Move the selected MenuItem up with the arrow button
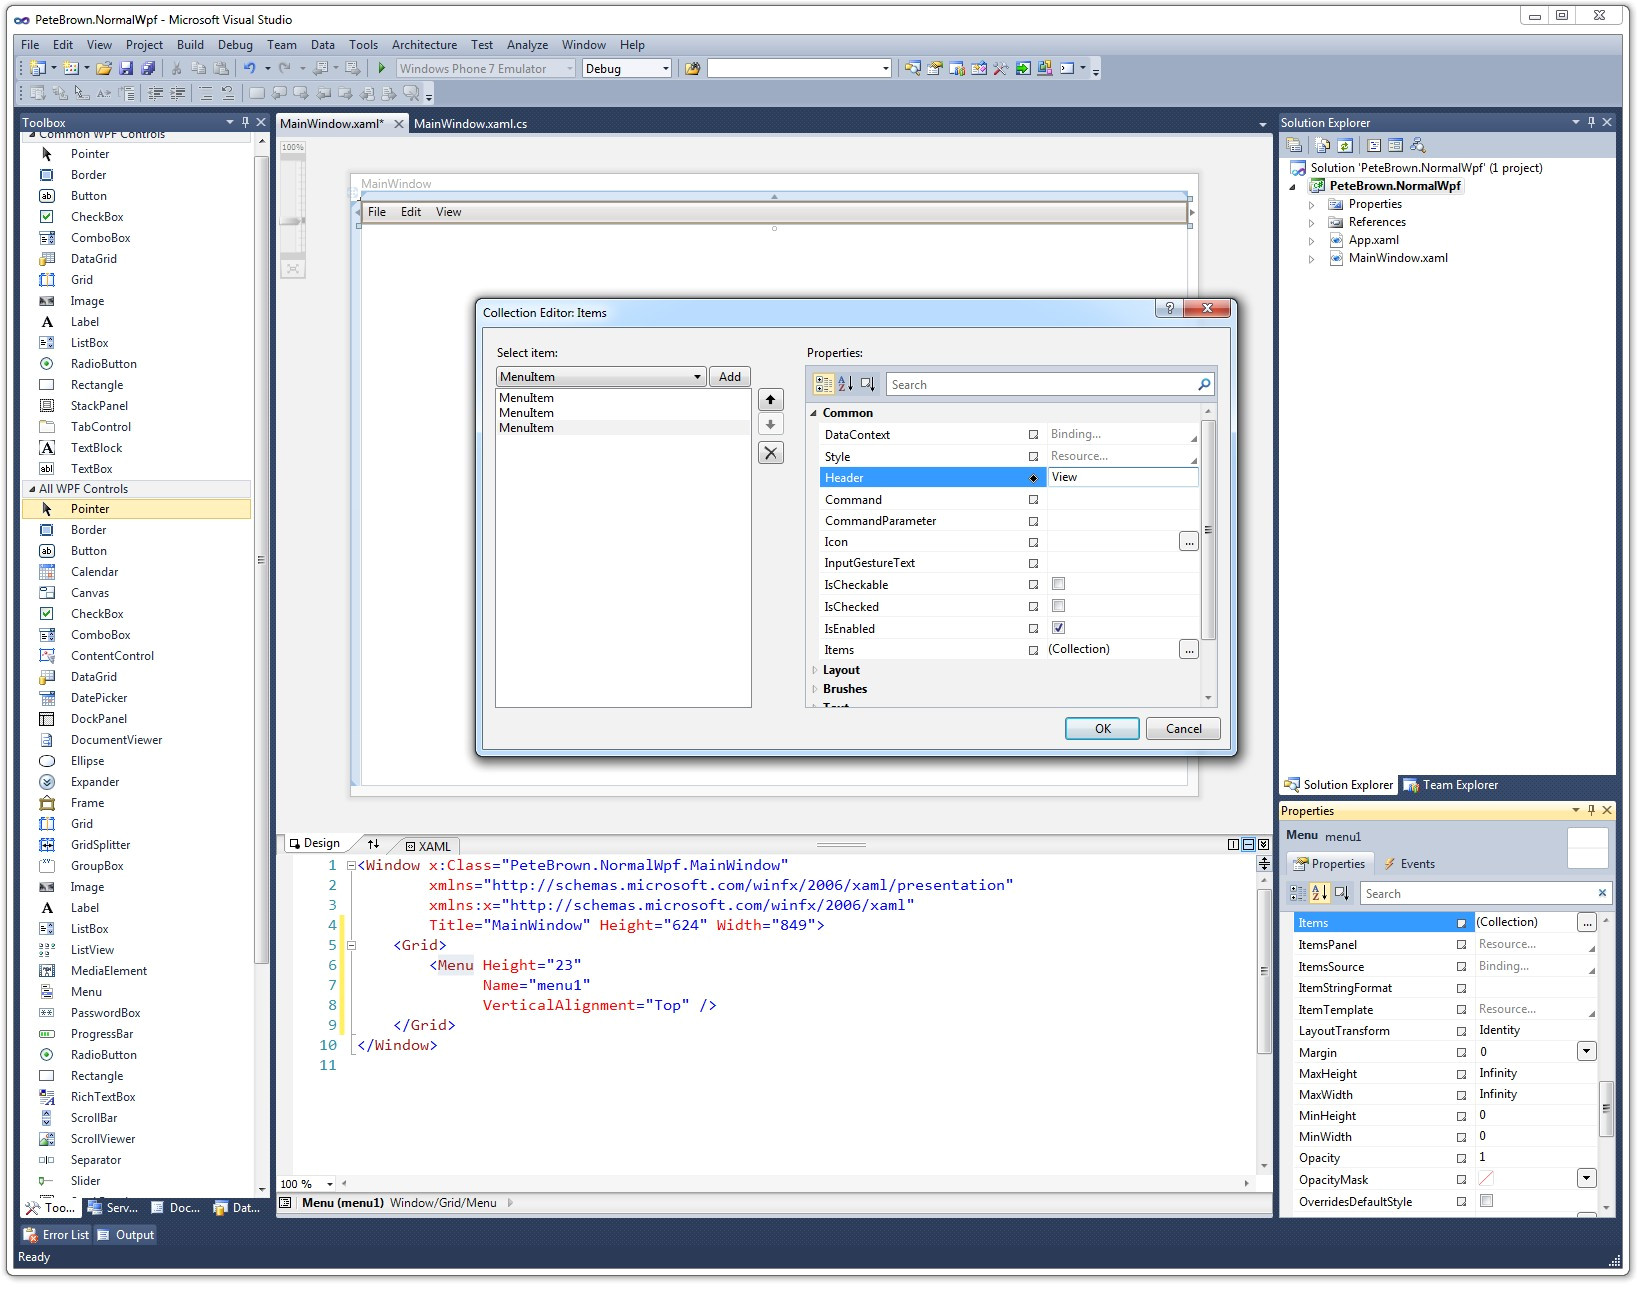 [x=770, y=400]
